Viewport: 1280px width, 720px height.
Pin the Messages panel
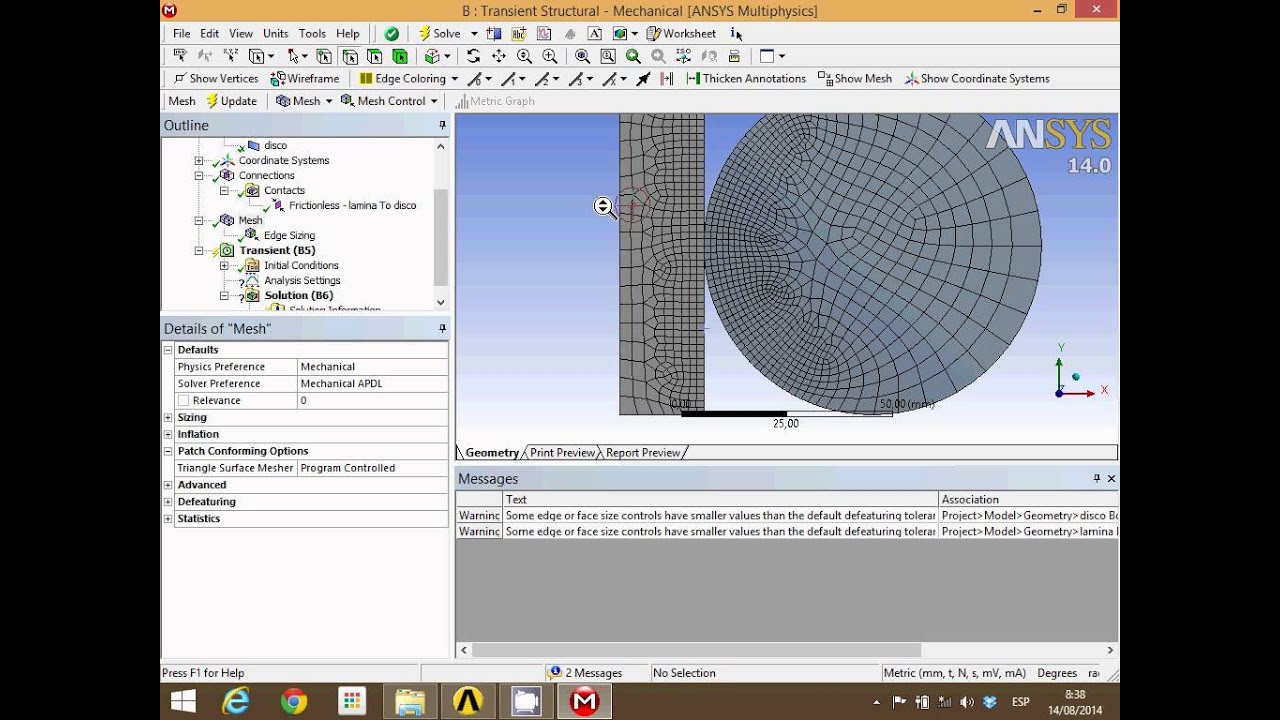tap(1096, 479)
